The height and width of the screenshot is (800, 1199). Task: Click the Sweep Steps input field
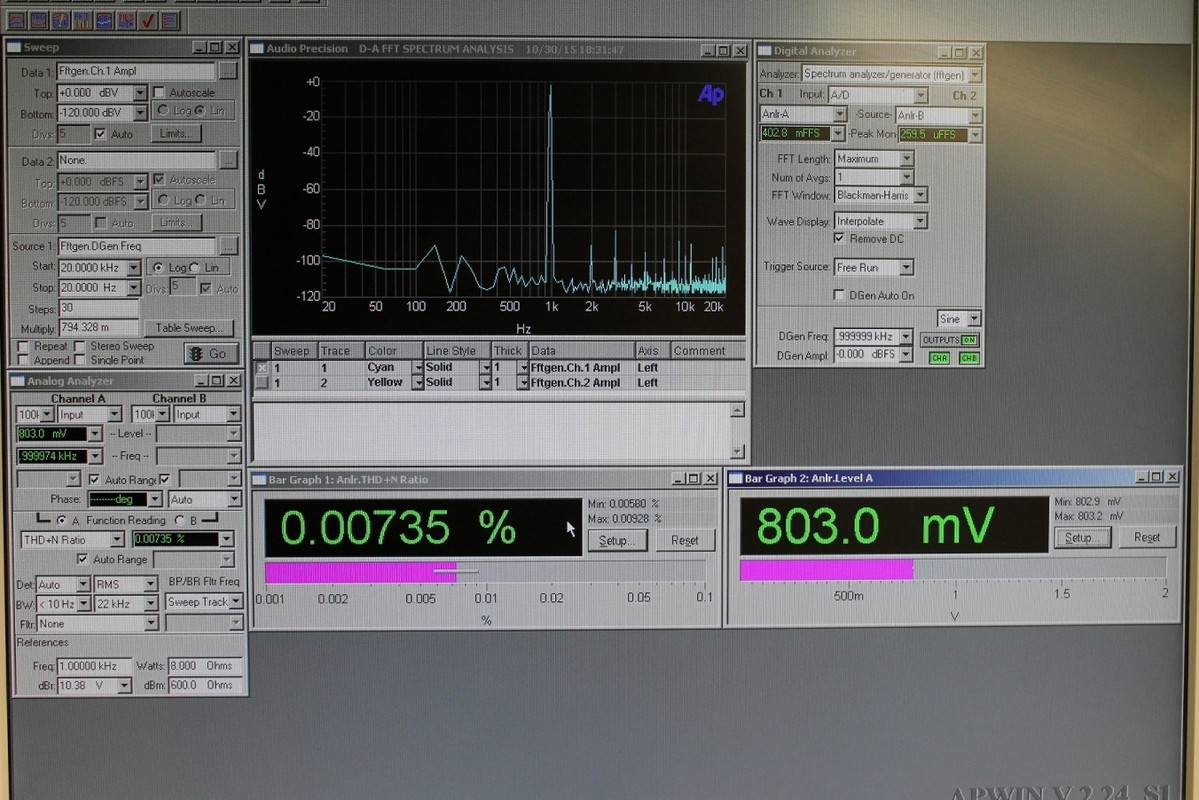tap(98, 308)
